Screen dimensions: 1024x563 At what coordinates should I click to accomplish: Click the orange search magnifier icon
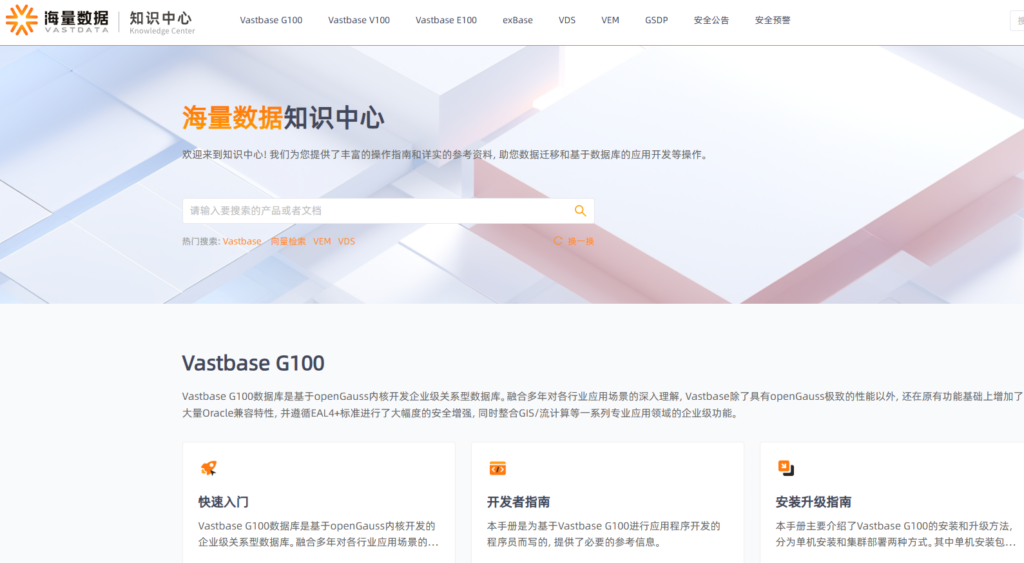click(580, 210)
